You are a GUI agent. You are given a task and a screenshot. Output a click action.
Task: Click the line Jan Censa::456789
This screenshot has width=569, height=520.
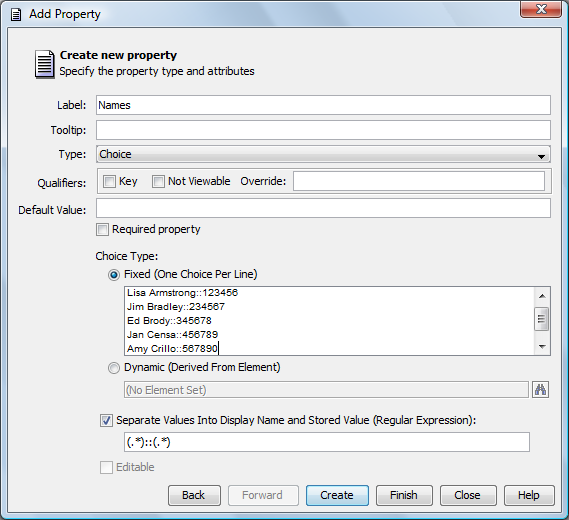(x=172, y=335)
